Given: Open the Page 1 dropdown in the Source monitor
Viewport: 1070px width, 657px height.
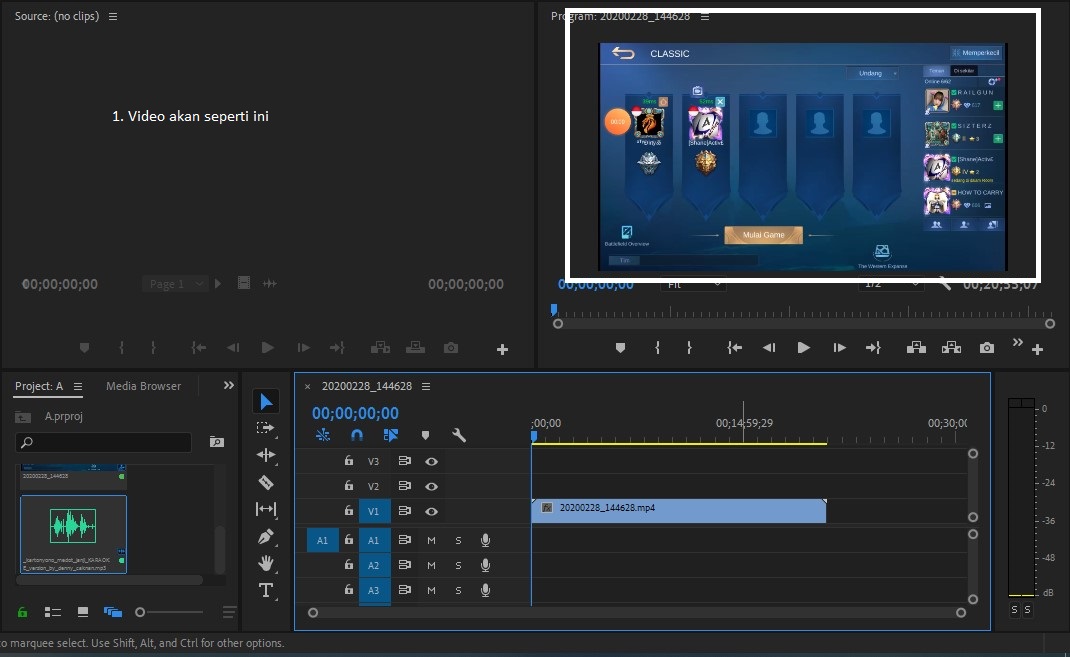Looking at the screenshot, I should point(175,284).
